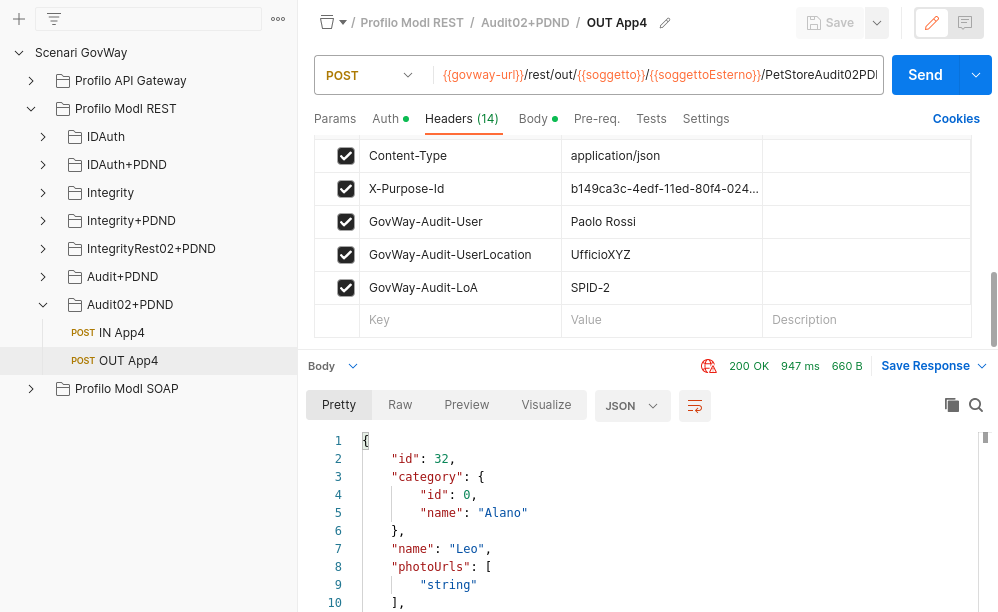Switch to the Params tab
Screen dimensions: 998x612
click(x=335, y=119)
